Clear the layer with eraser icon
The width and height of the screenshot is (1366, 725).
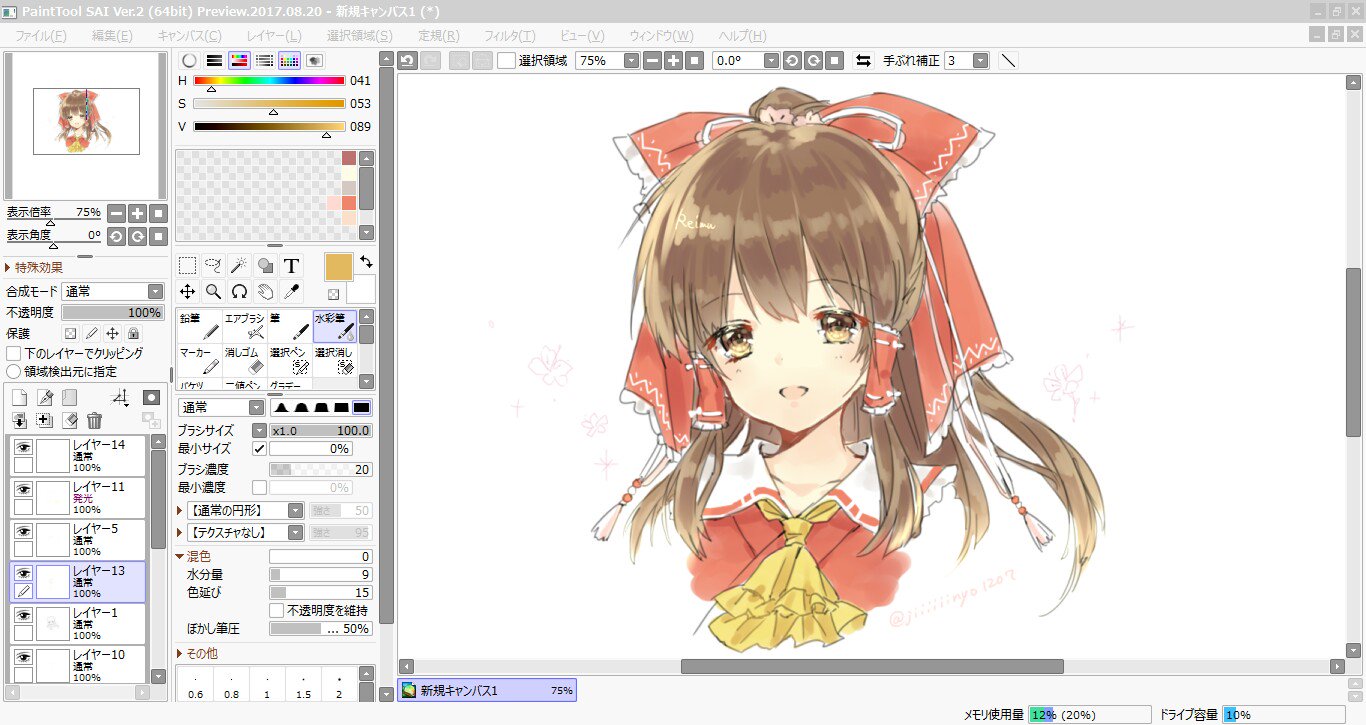(69, 420)
